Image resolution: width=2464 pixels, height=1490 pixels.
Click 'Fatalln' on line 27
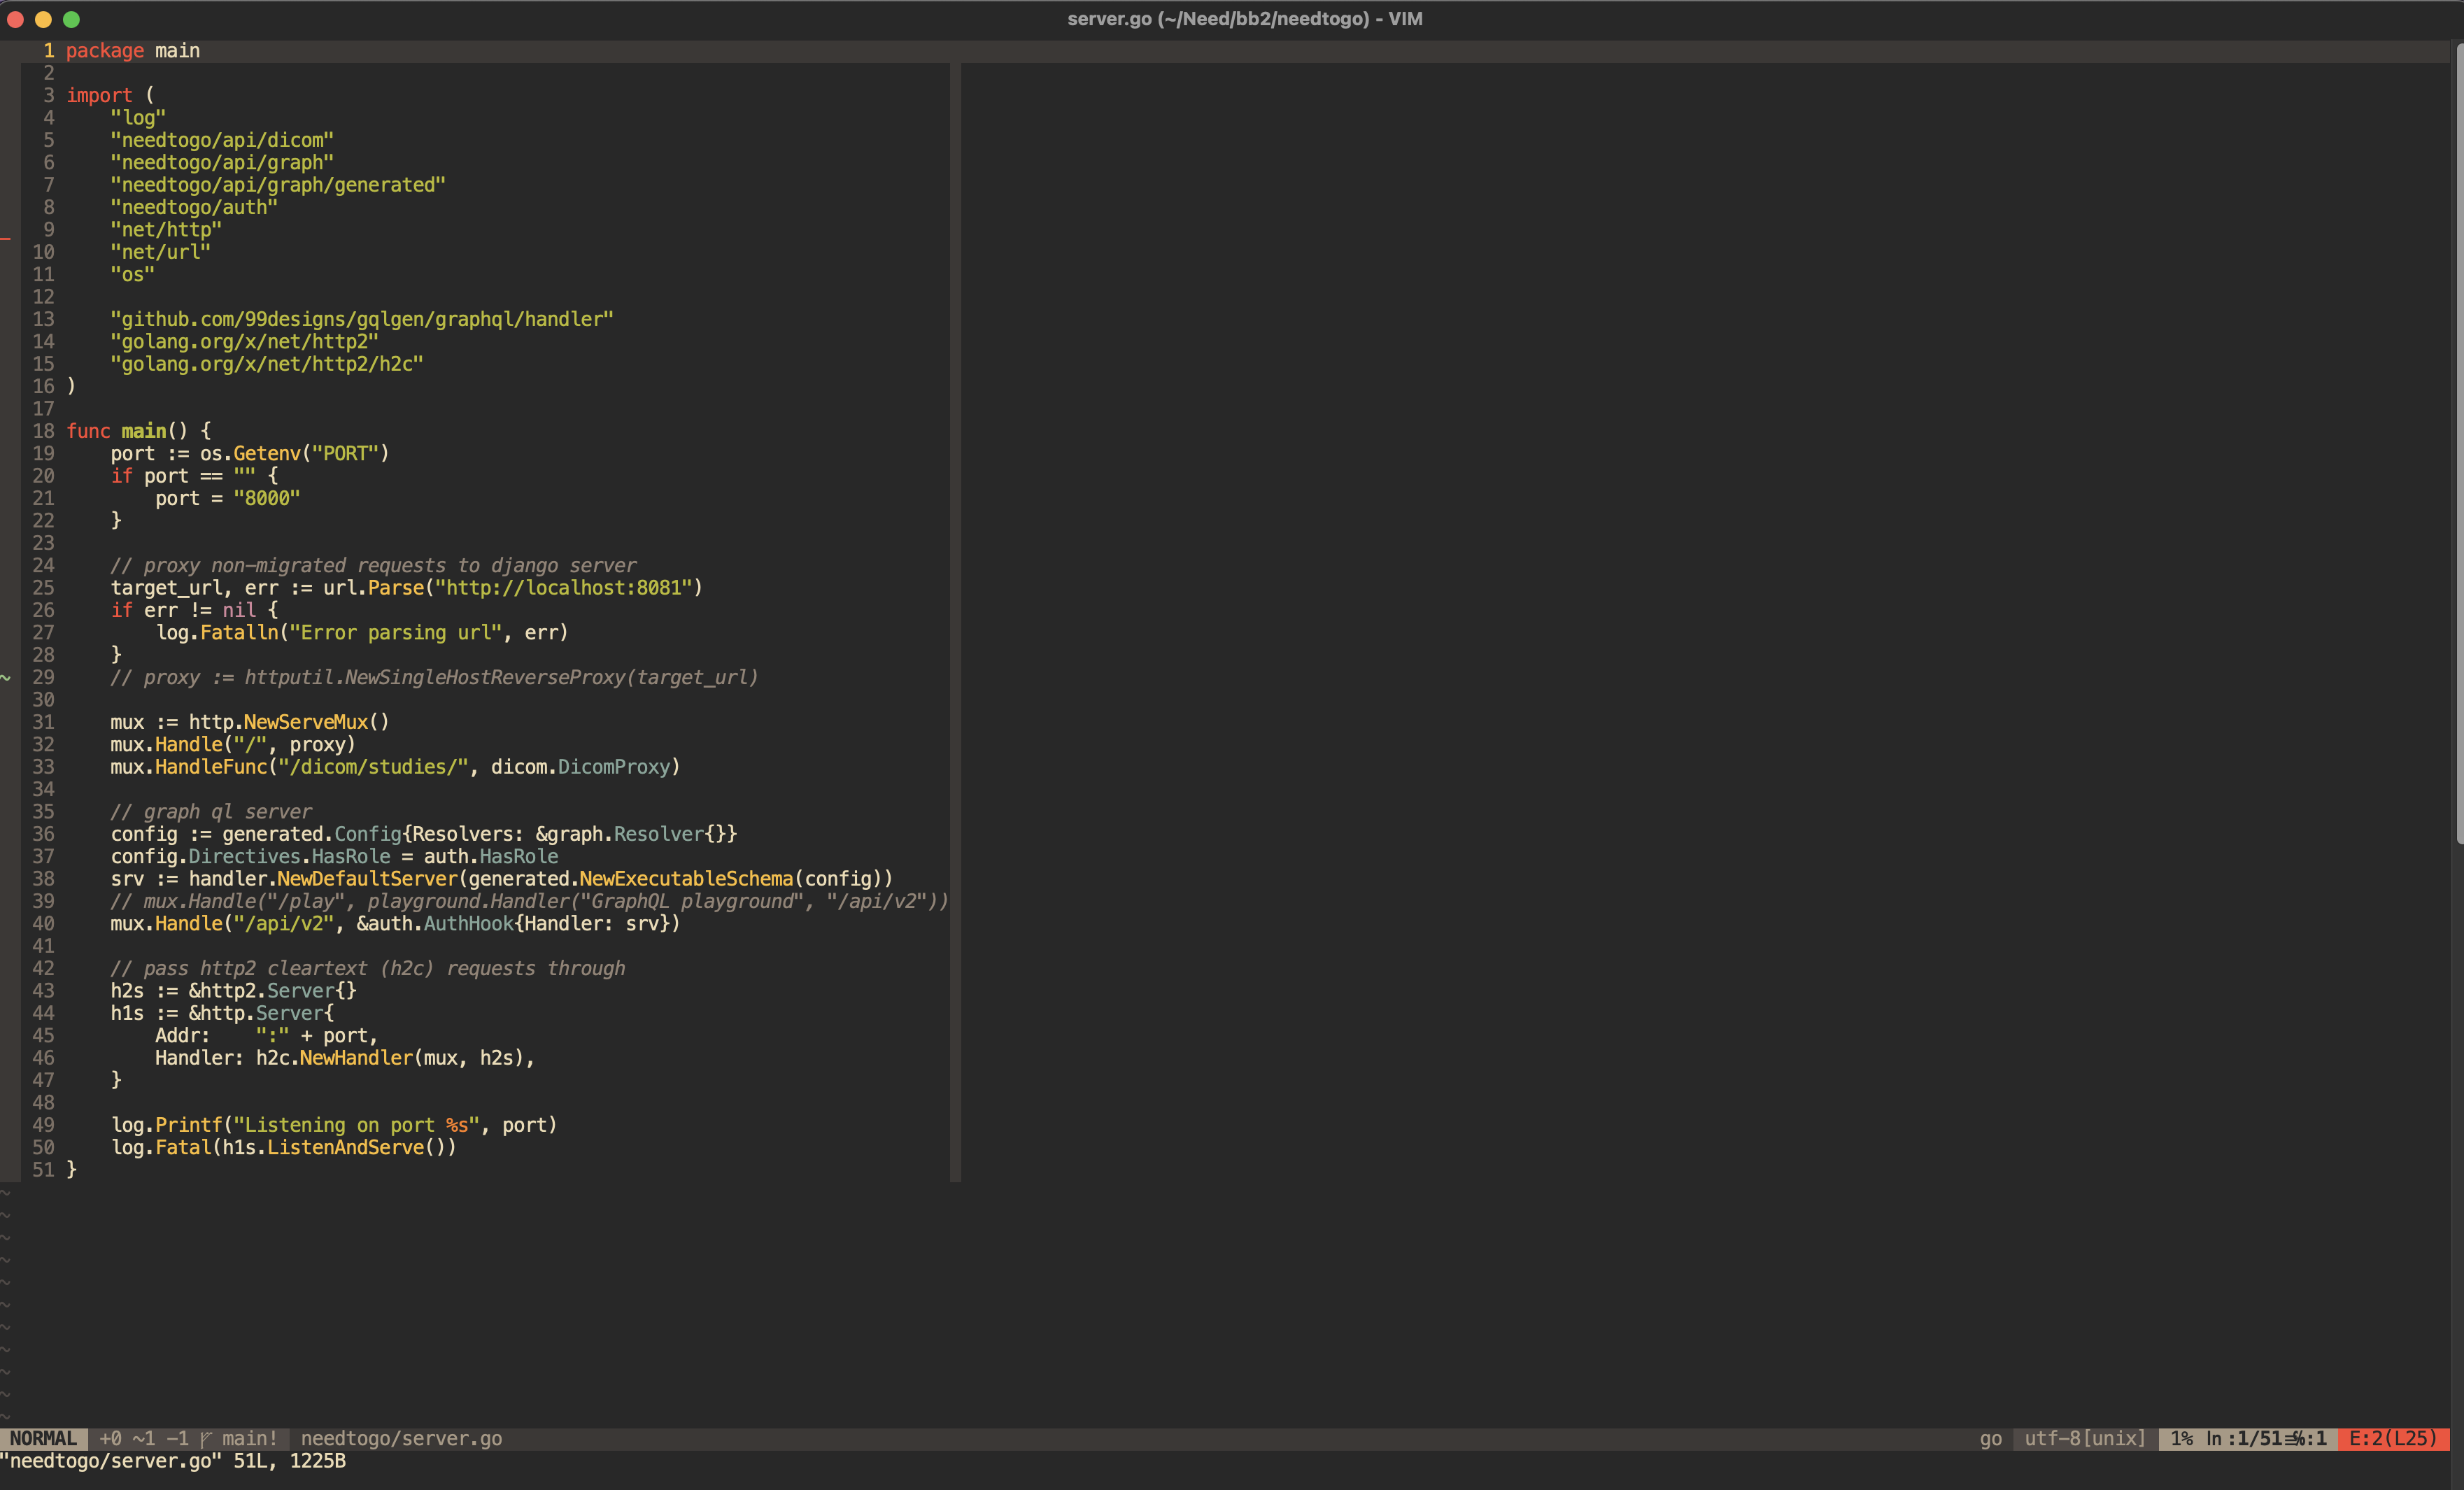coord(239,633)
